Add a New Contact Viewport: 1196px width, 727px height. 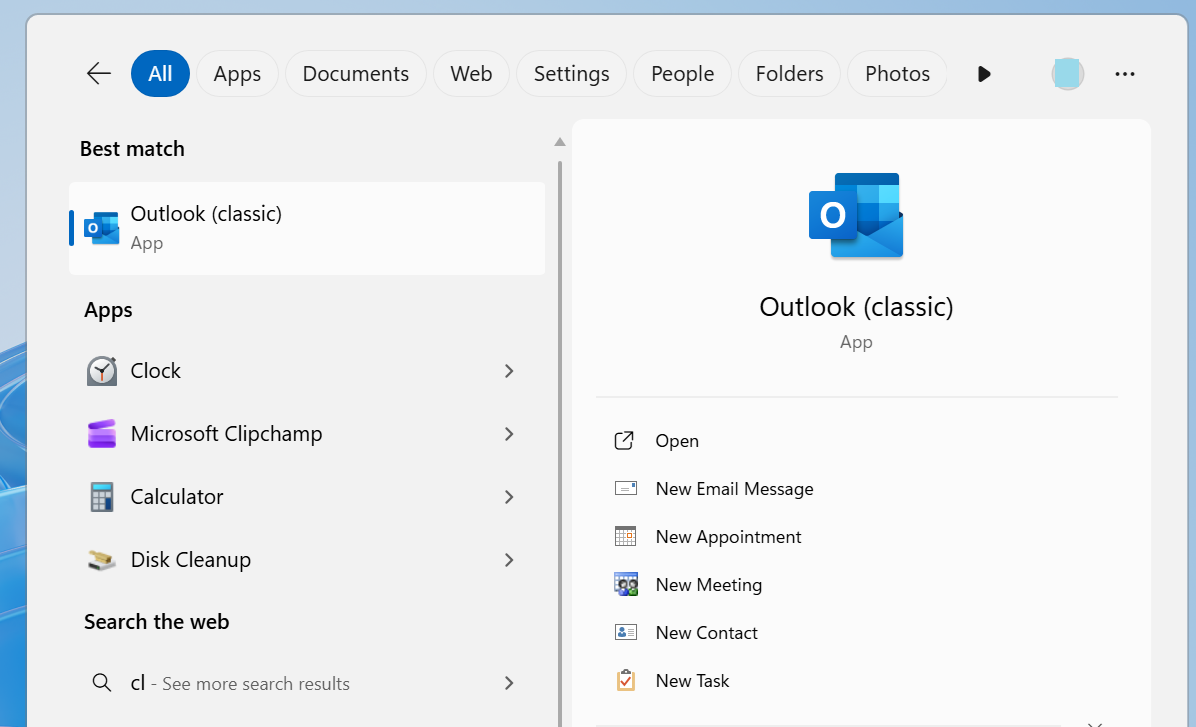pos(706,632)
